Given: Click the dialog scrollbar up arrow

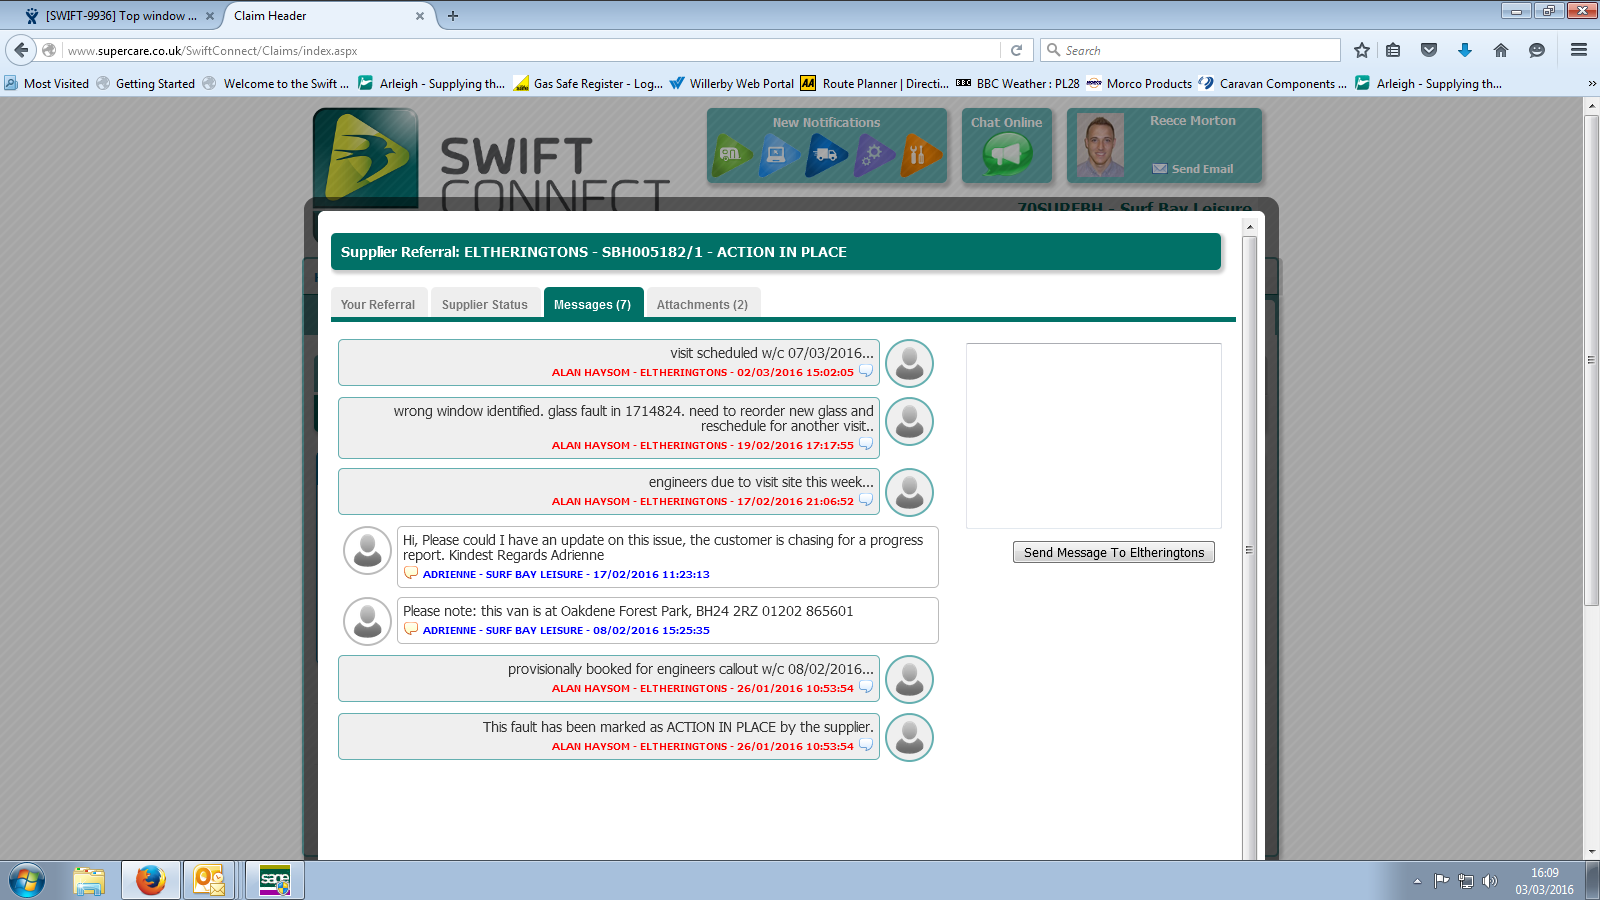Looking at the screenshot, I should 1249,228.
